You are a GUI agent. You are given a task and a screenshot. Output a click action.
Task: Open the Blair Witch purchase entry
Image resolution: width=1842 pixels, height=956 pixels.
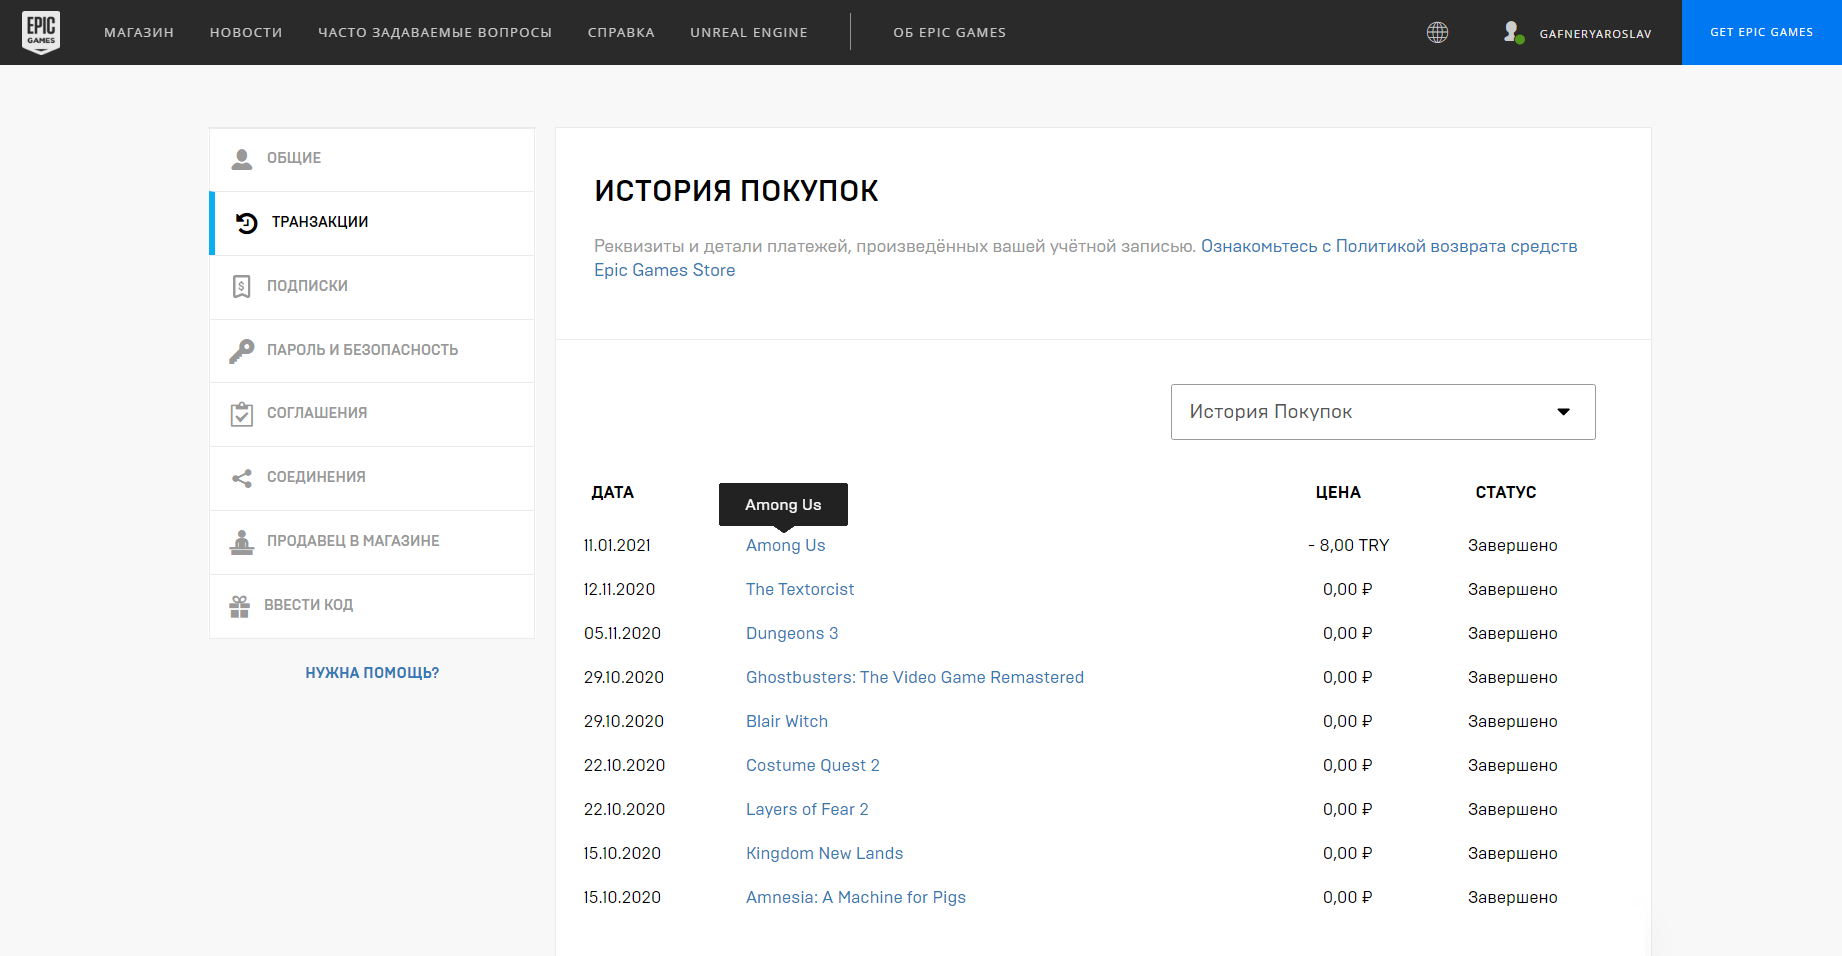coord(787,721)
